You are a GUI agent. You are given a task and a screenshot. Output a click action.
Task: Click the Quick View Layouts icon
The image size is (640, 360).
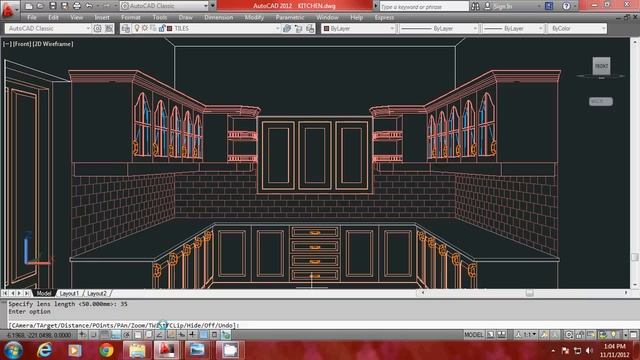[491, 335]
